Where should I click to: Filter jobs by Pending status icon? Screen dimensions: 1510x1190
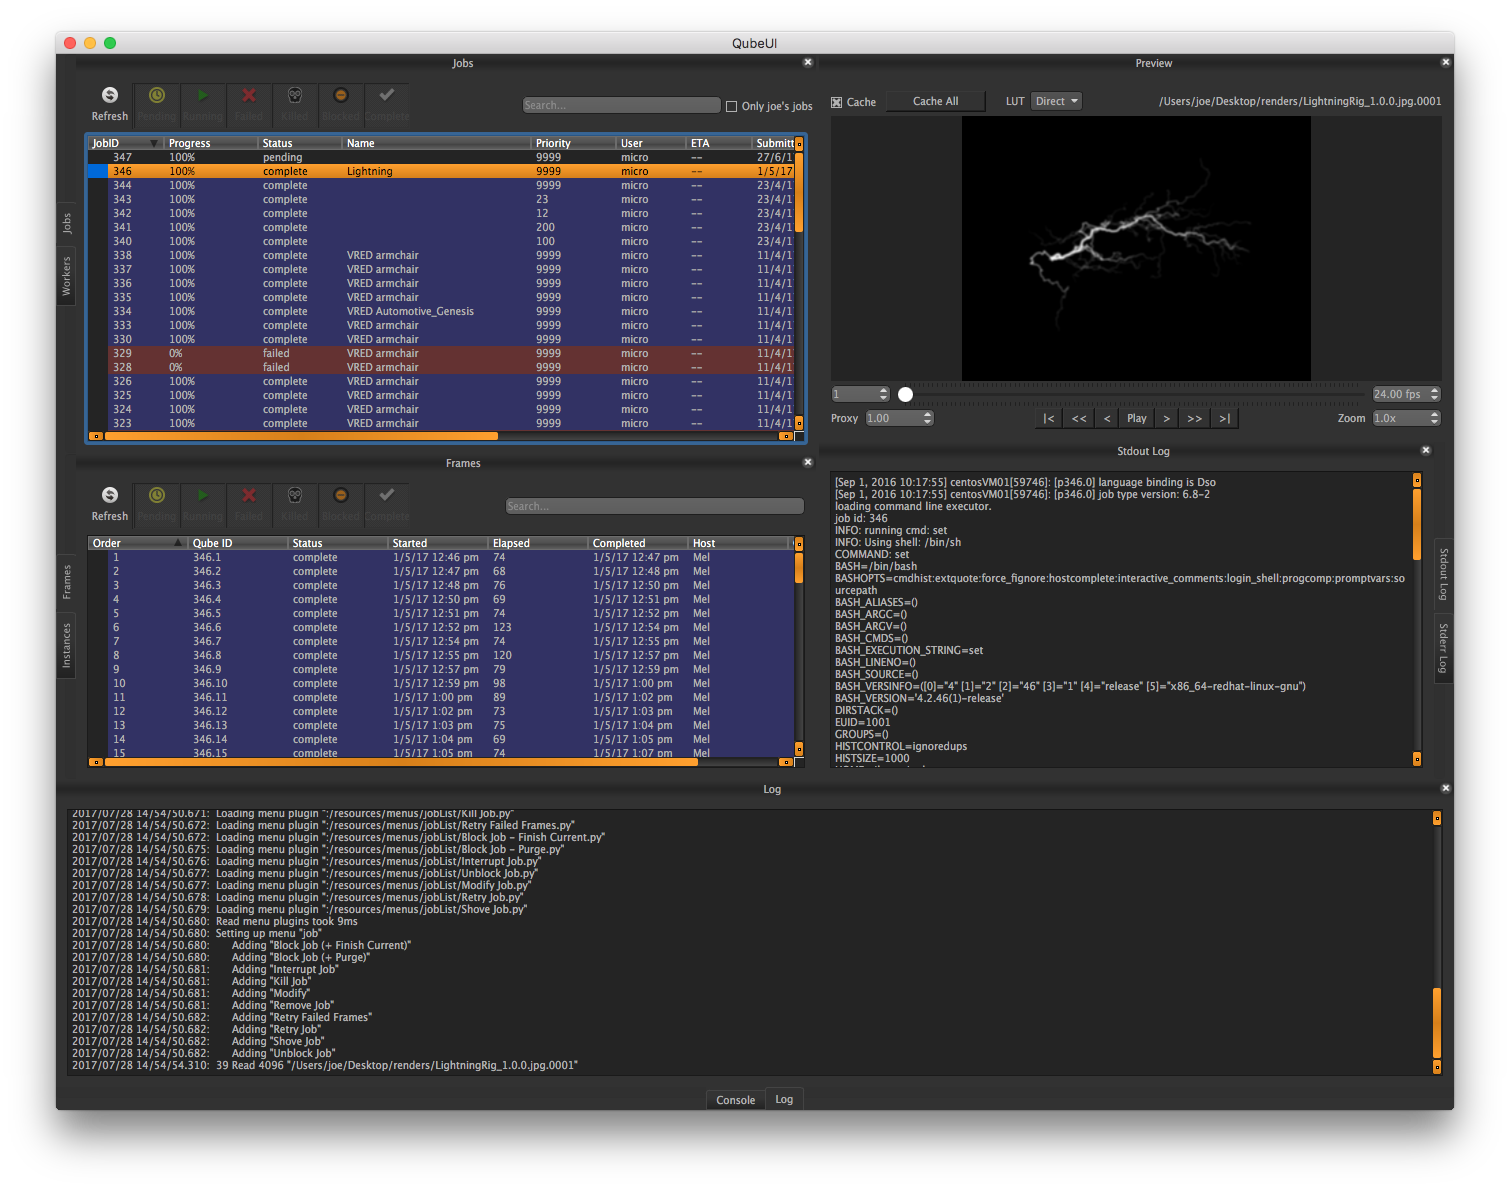tap(157, 96)
